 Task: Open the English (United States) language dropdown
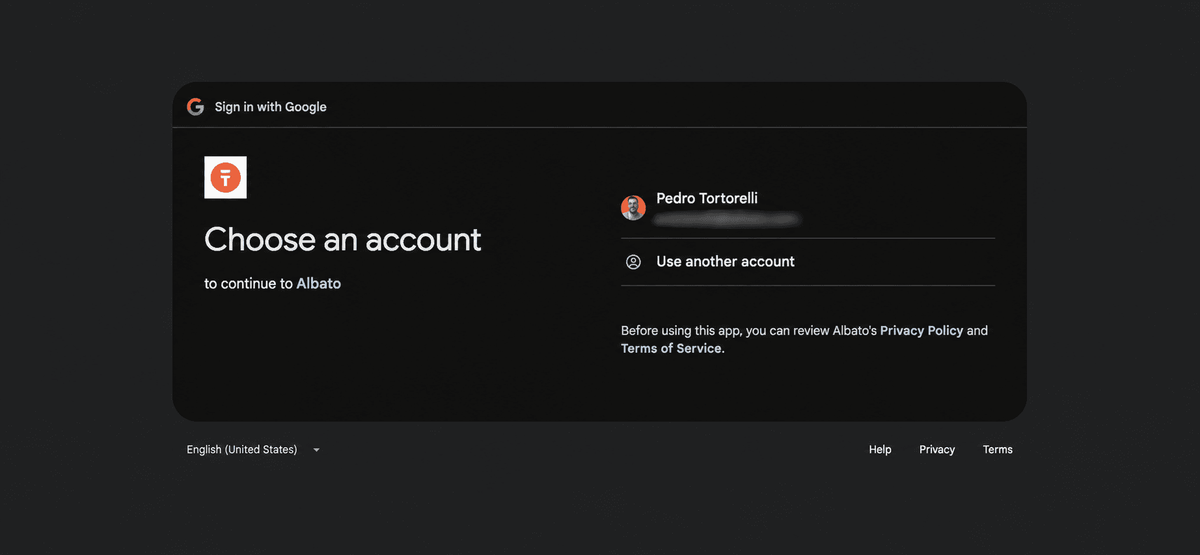pos(253,450)
